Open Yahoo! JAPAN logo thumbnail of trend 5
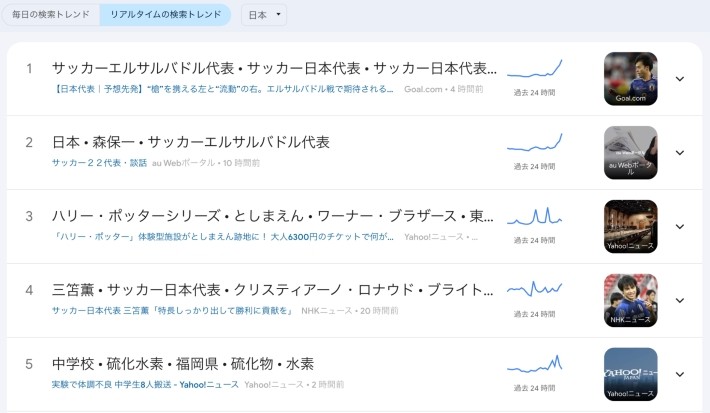710x413 pixels. point(631,374)
